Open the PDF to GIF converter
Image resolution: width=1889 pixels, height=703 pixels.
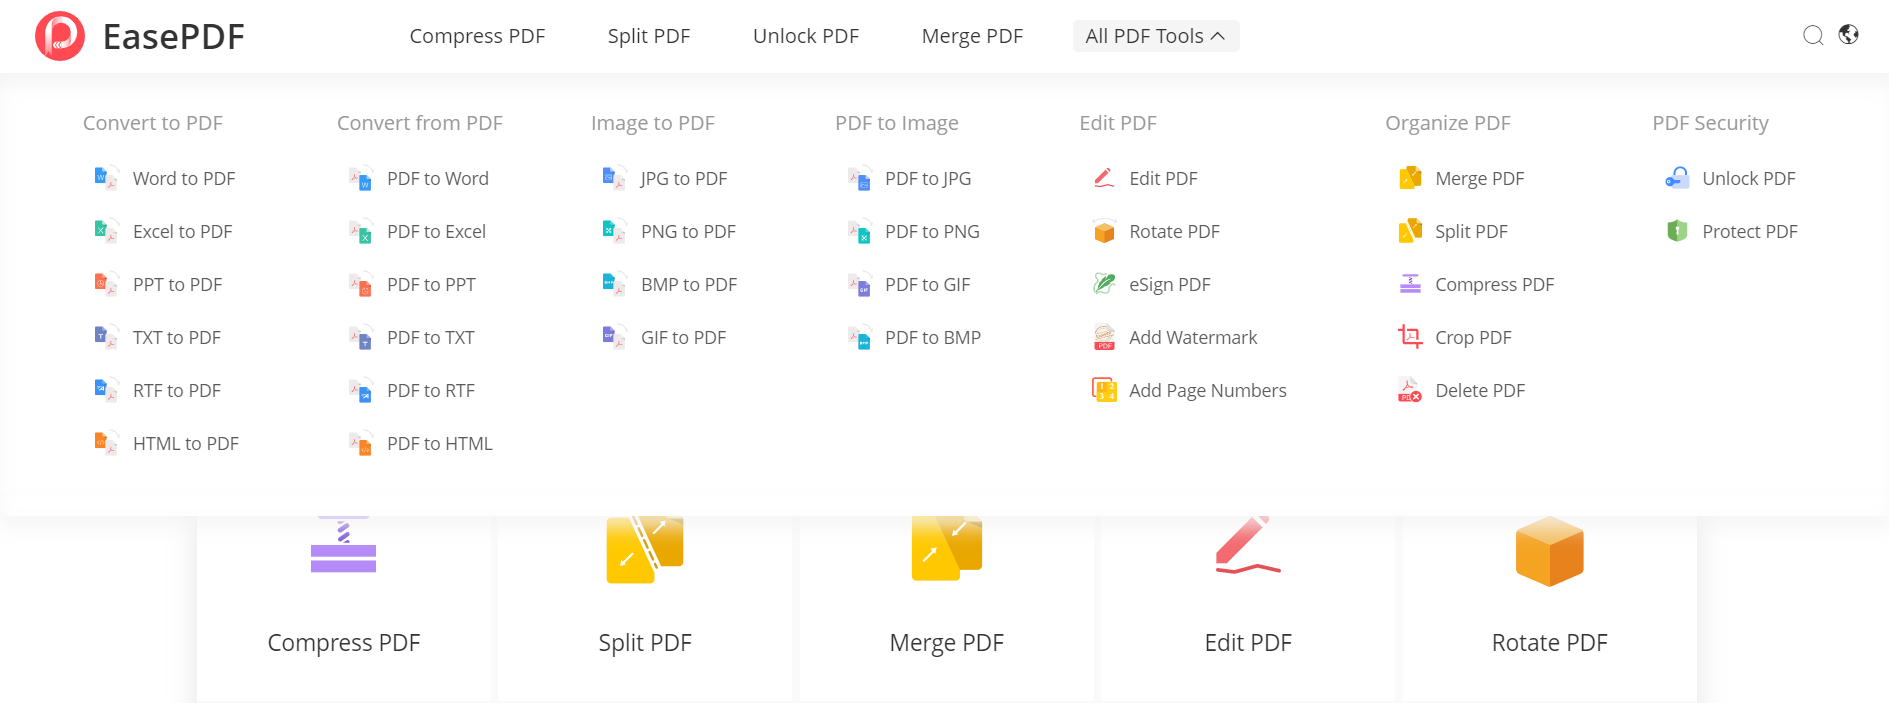tap(926, 284)
